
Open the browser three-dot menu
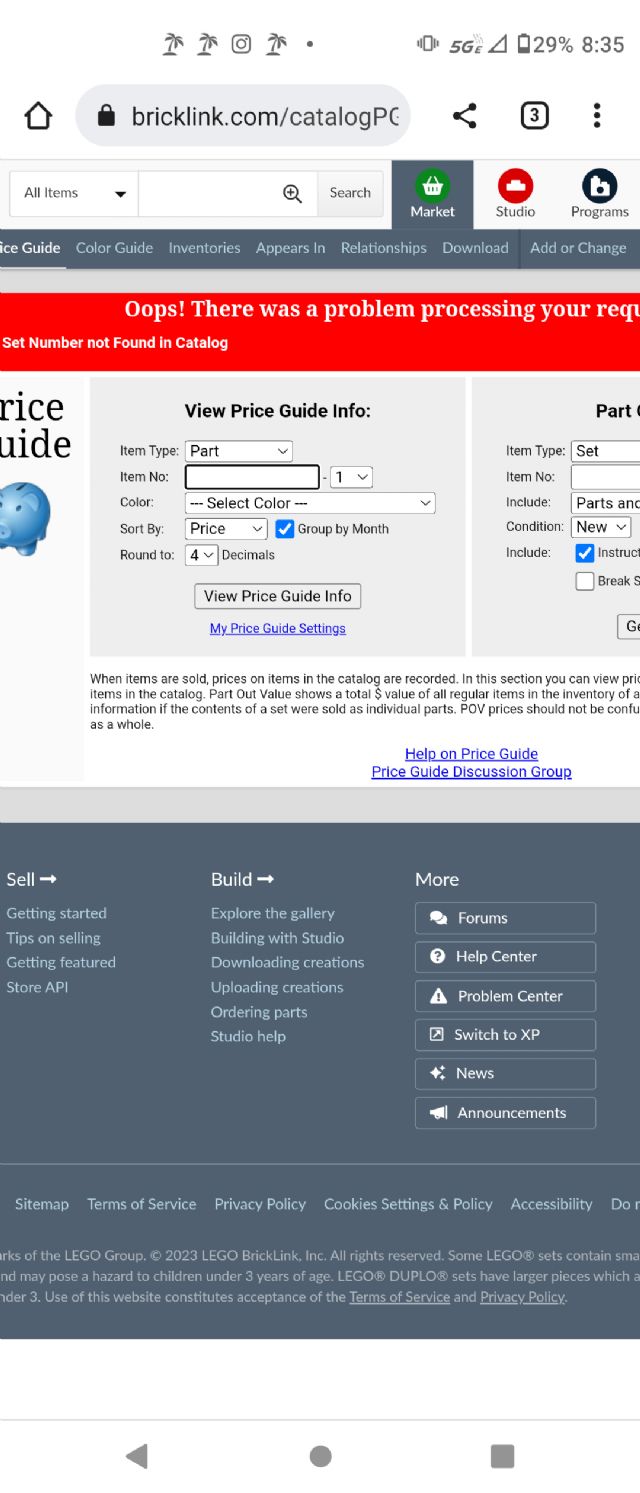click(x=596, y=116)
